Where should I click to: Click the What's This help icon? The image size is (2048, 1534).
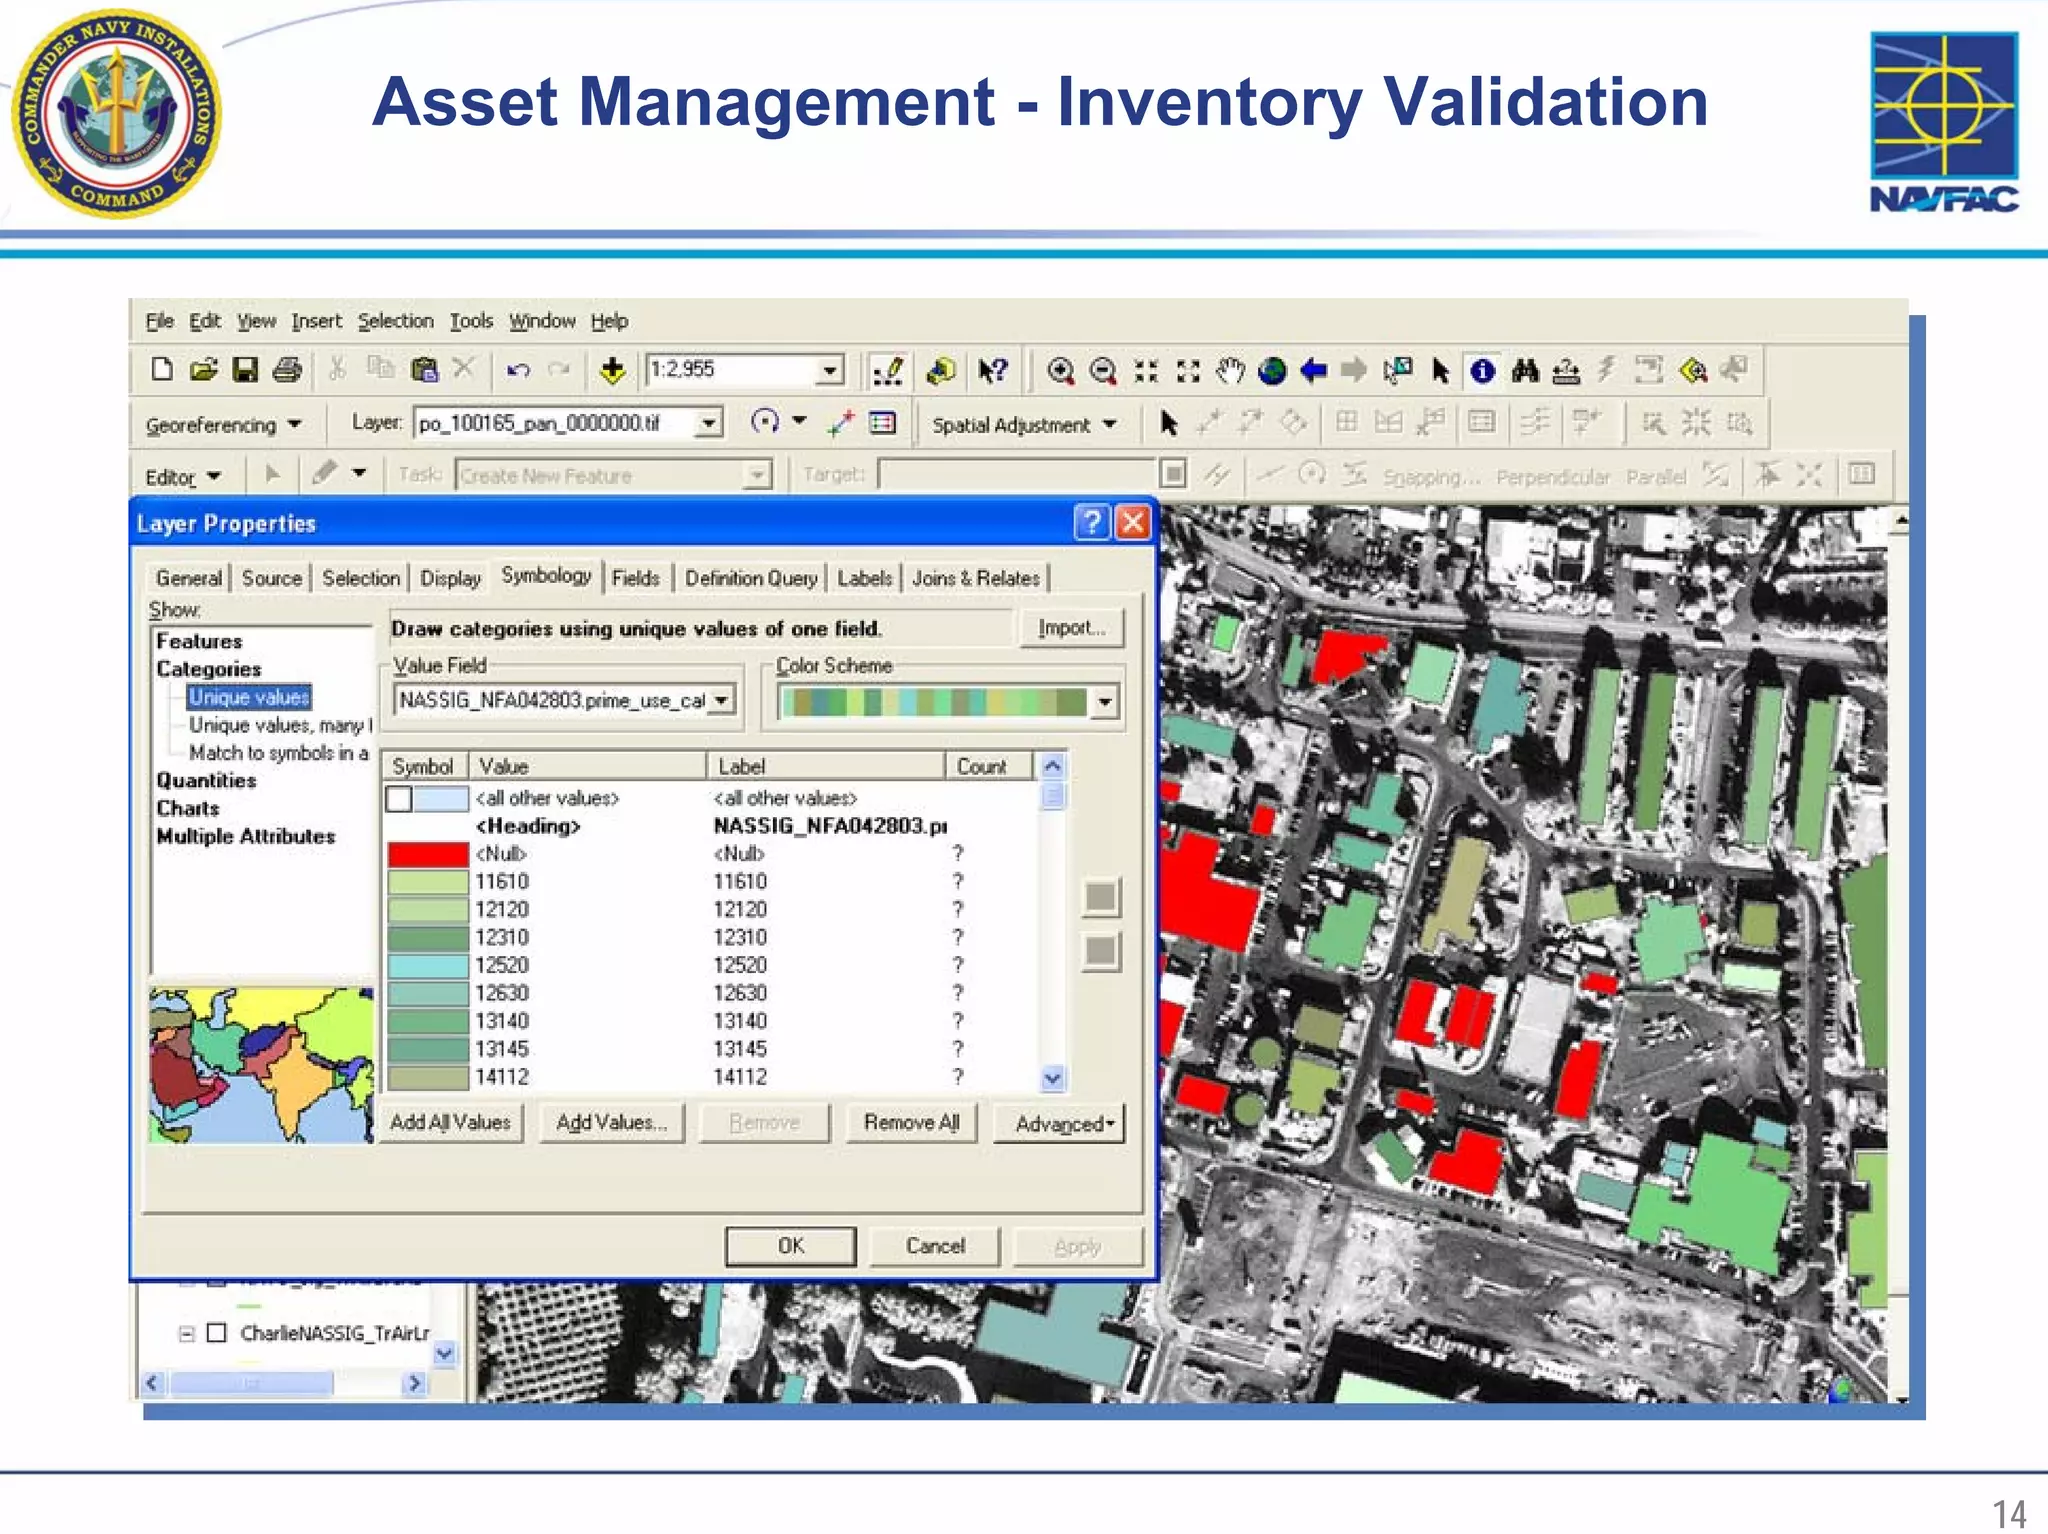click(993, 371)
